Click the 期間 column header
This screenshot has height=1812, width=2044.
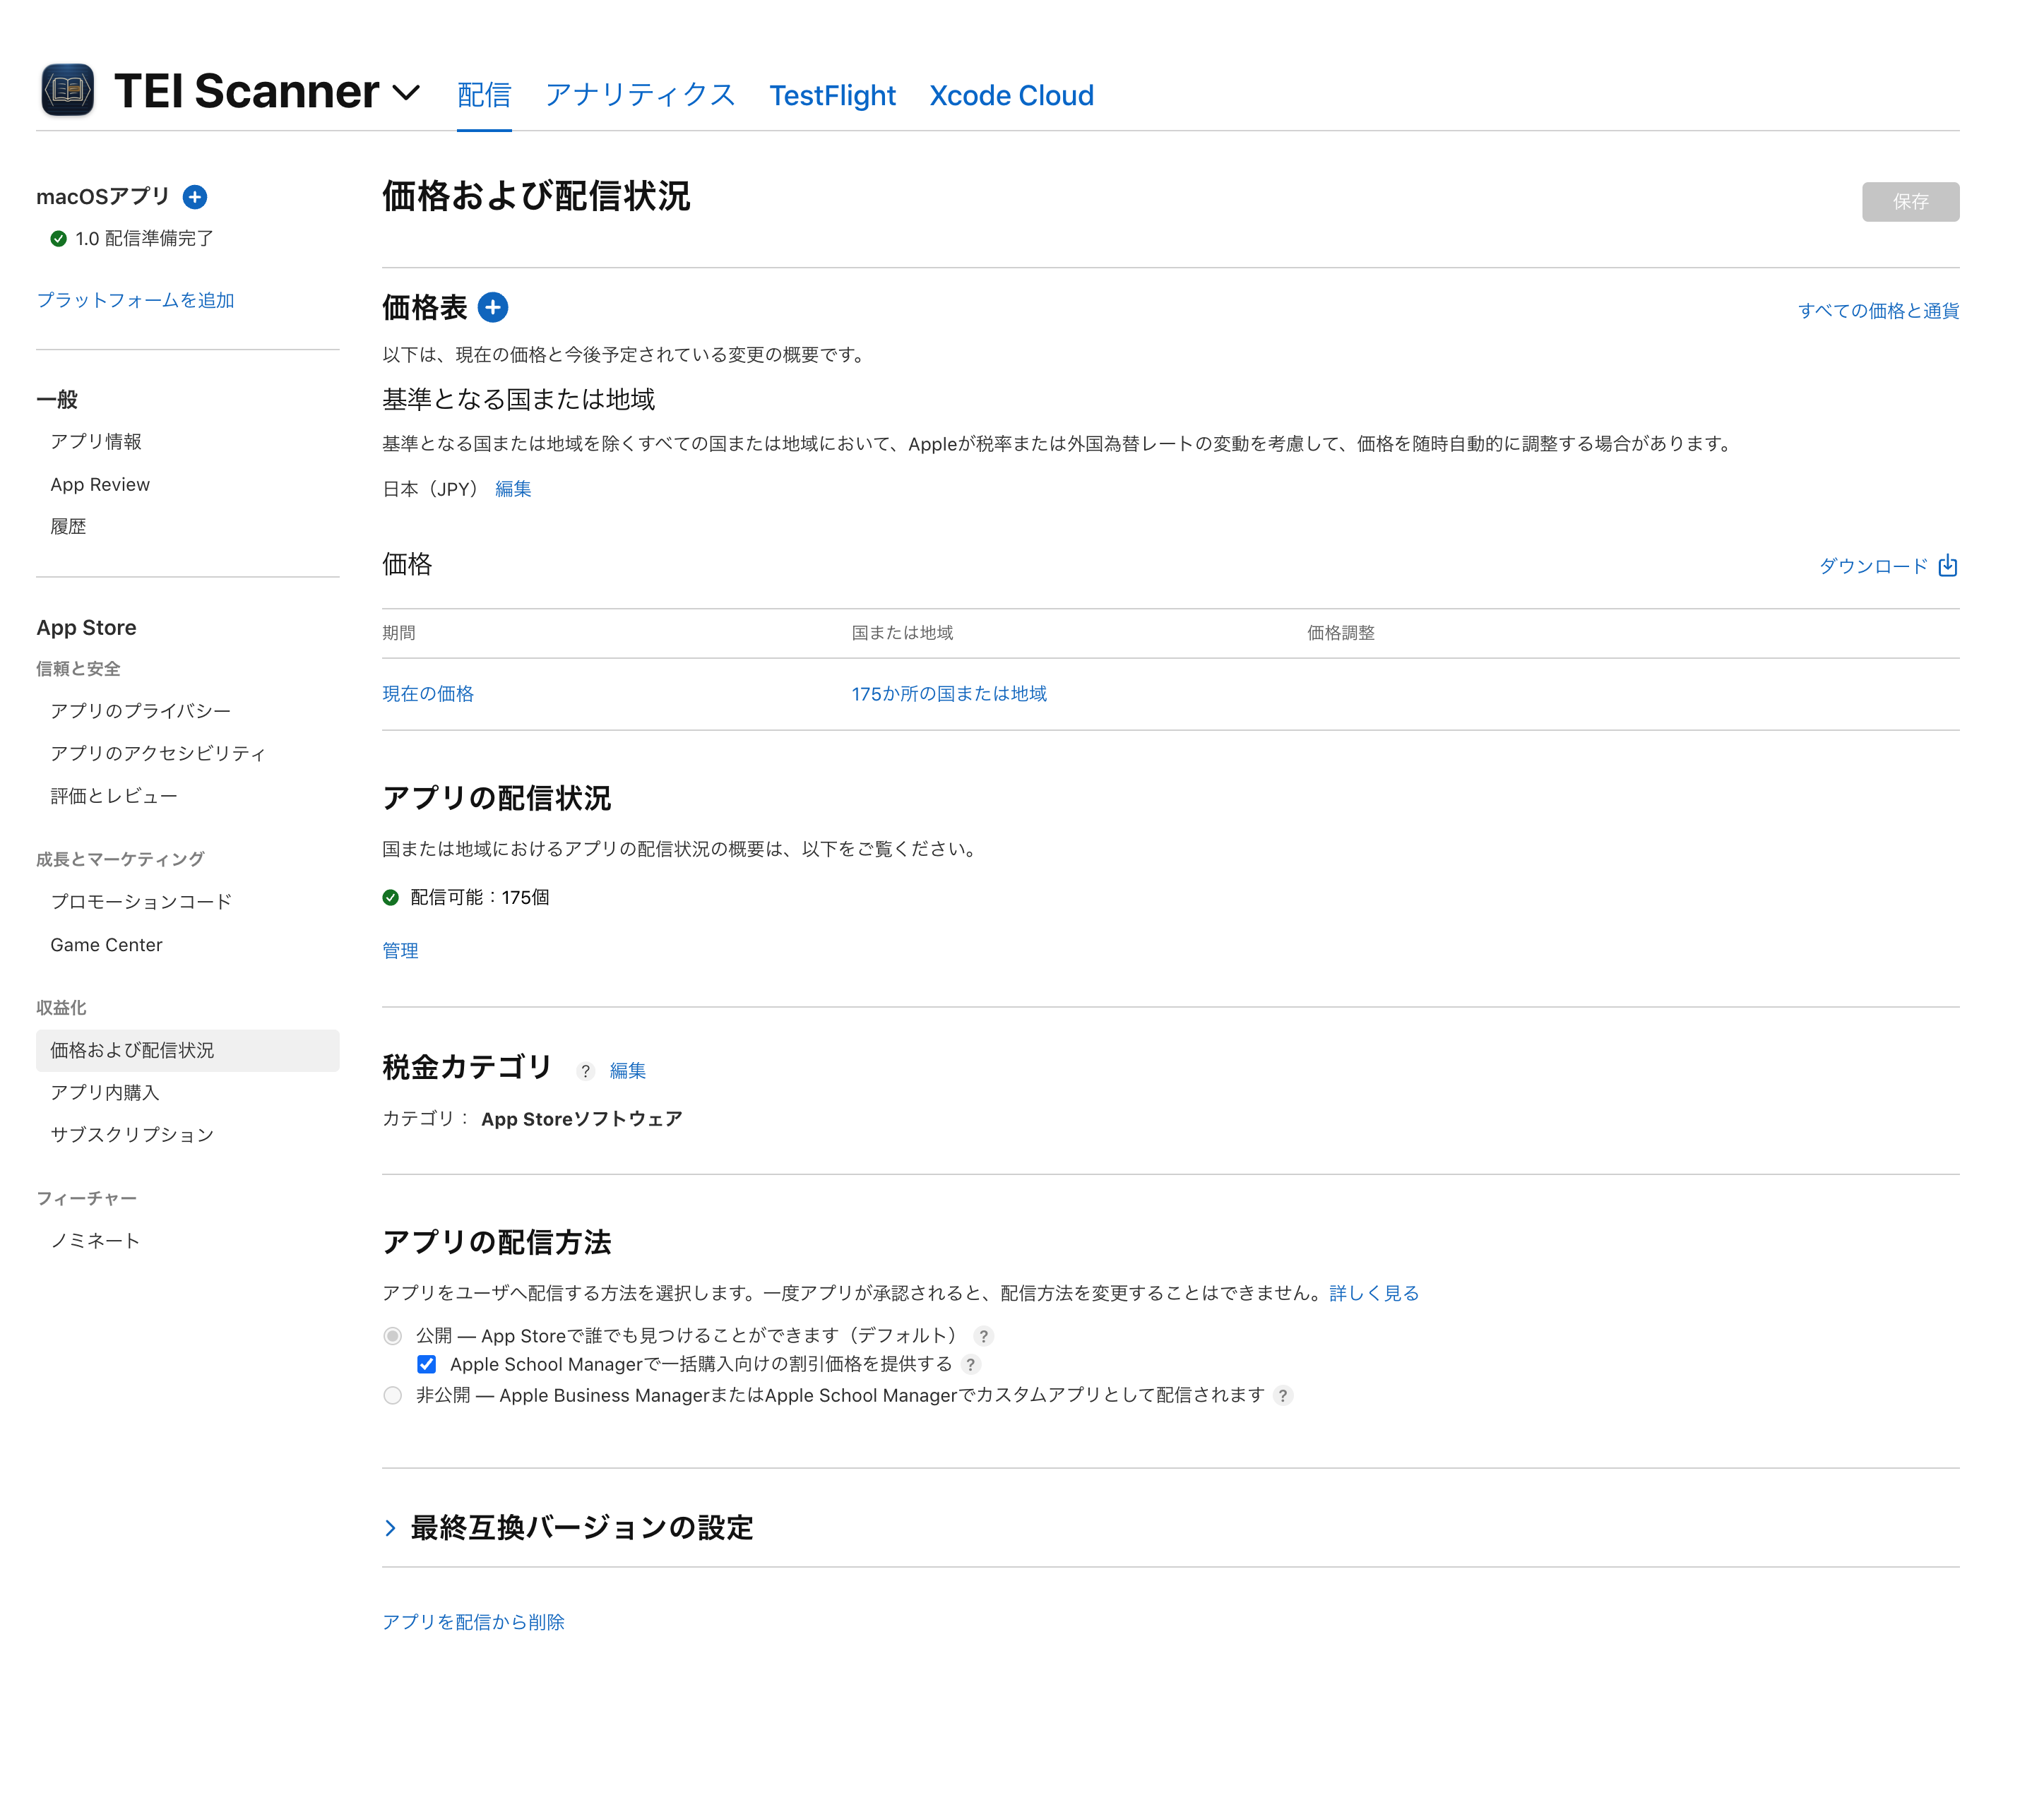coord(399,633)
